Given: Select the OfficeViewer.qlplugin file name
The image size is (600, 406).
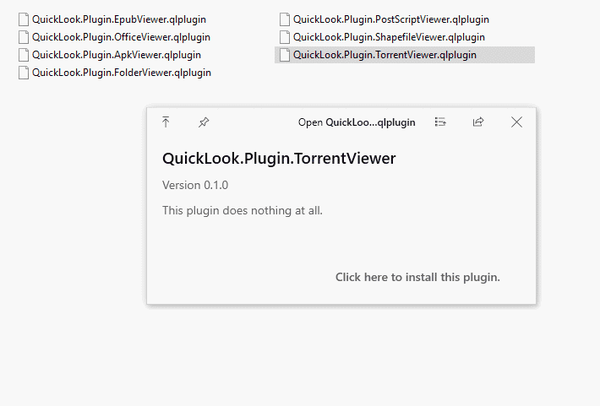Looking at the screenshot, I should [x=121, y=37].
